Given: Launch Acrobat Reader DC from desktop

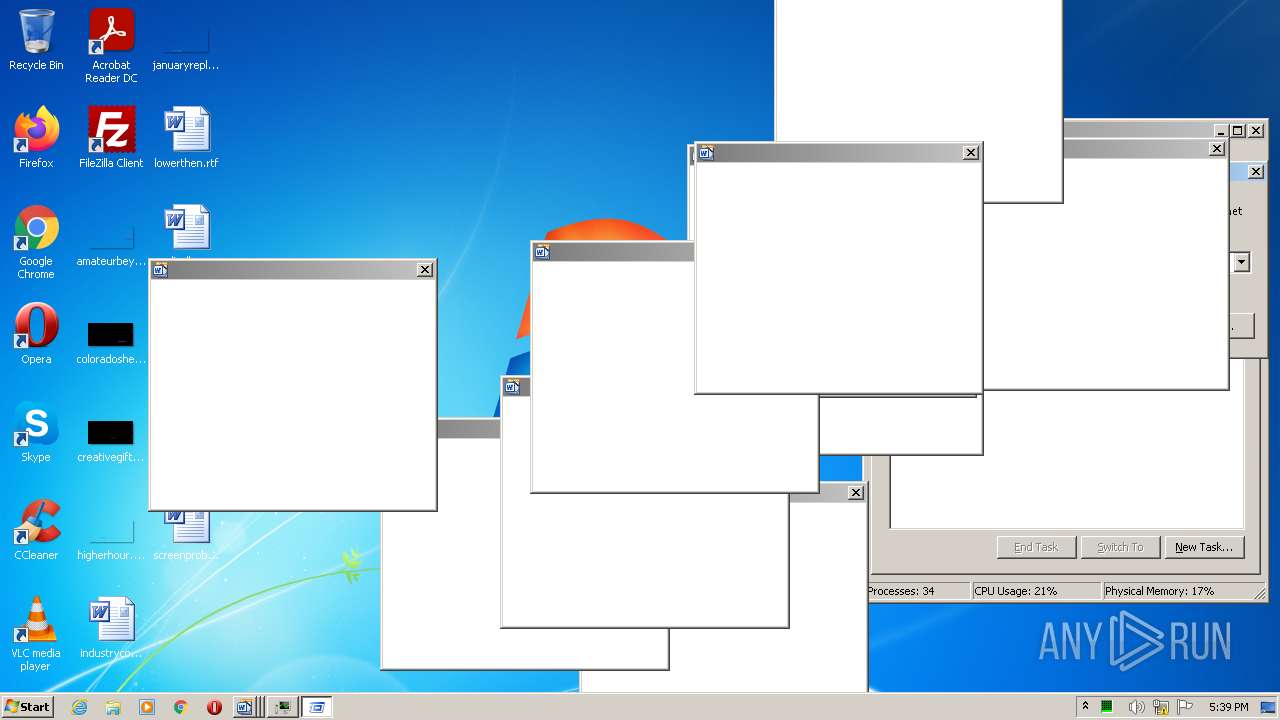Looking at the screenshot, I should (111, 46).
